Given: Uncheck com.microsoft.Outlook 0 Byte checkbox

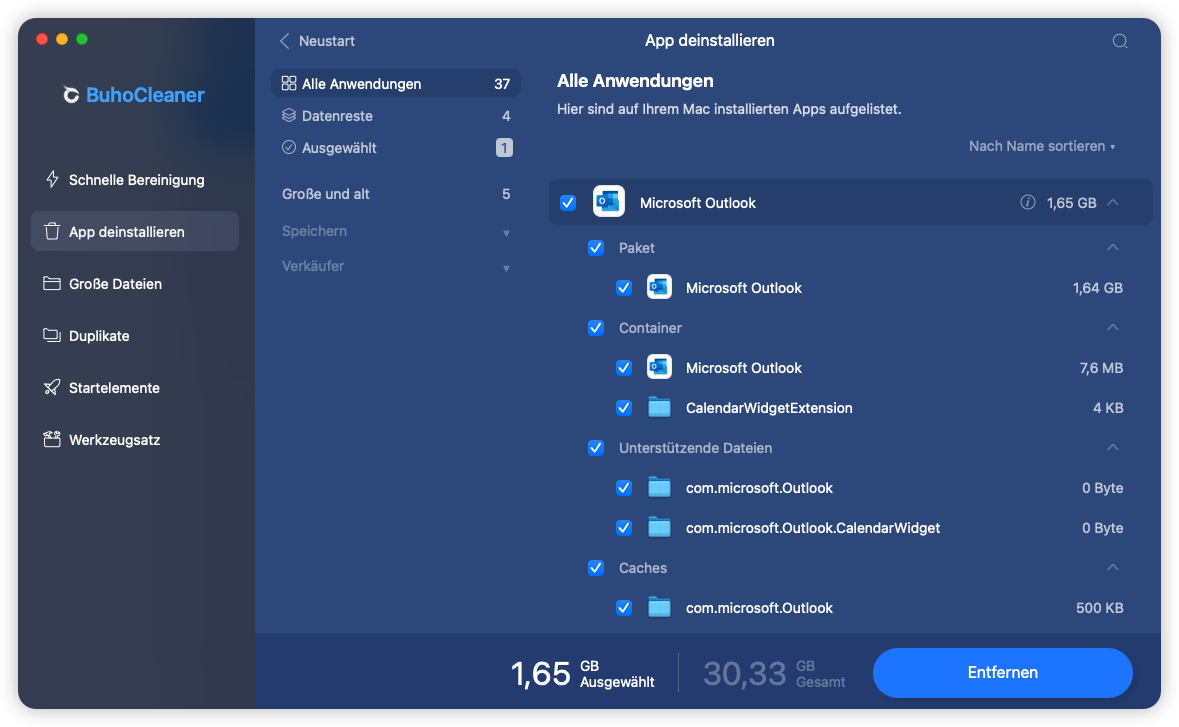Looking at the screenshot, I should [x=623, y=488].
